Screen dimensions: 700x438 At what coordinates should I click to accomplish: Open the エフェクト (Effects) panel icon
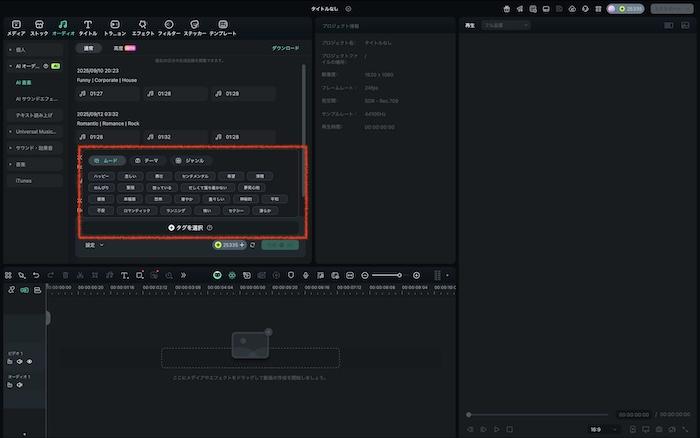point(143,23)
